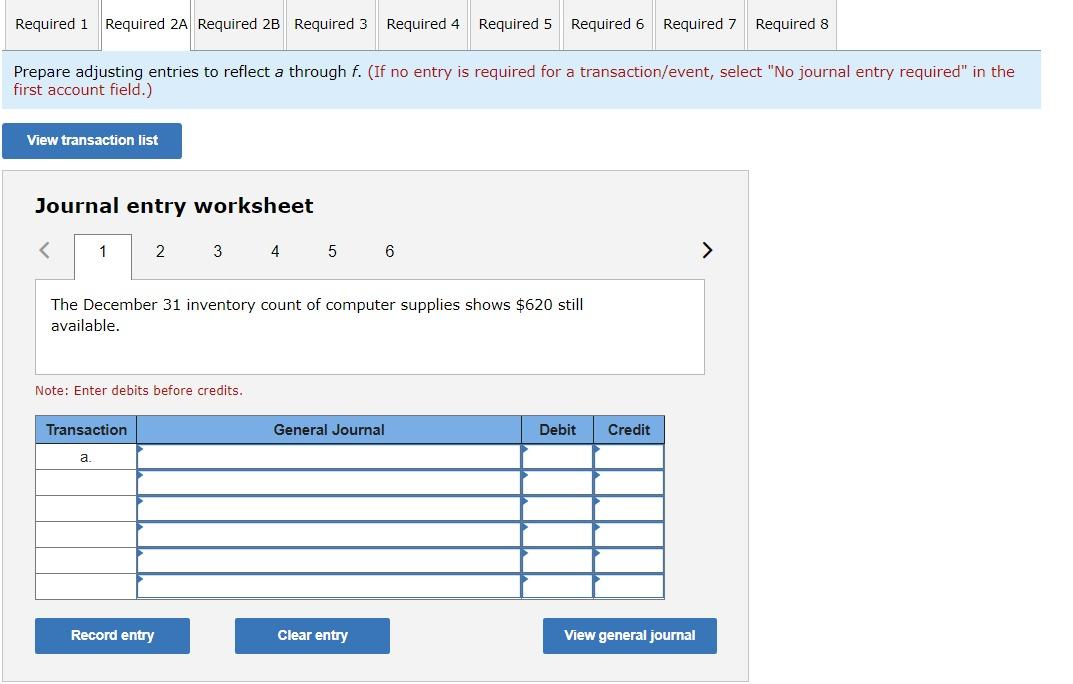Go to next journal entry with right chevron
The image size is (1073, 684).
[x=707, y=250]
